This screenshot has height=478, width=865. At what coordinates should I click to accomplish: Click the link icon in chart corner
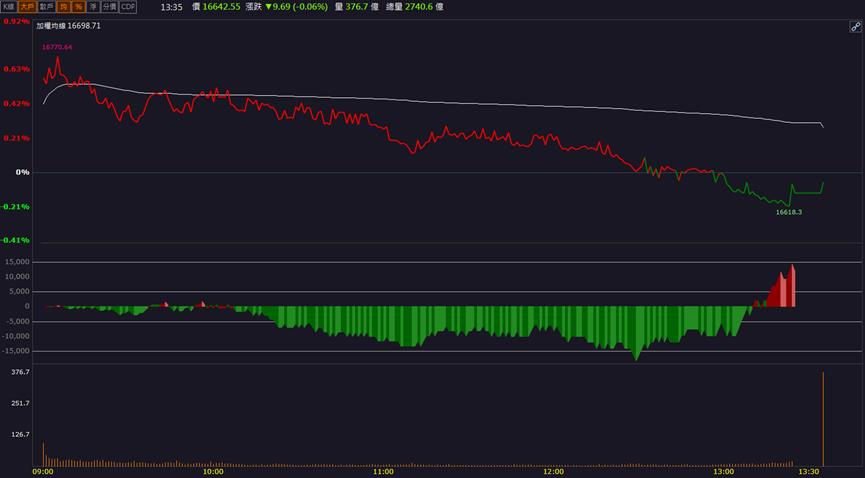point(855,26)
